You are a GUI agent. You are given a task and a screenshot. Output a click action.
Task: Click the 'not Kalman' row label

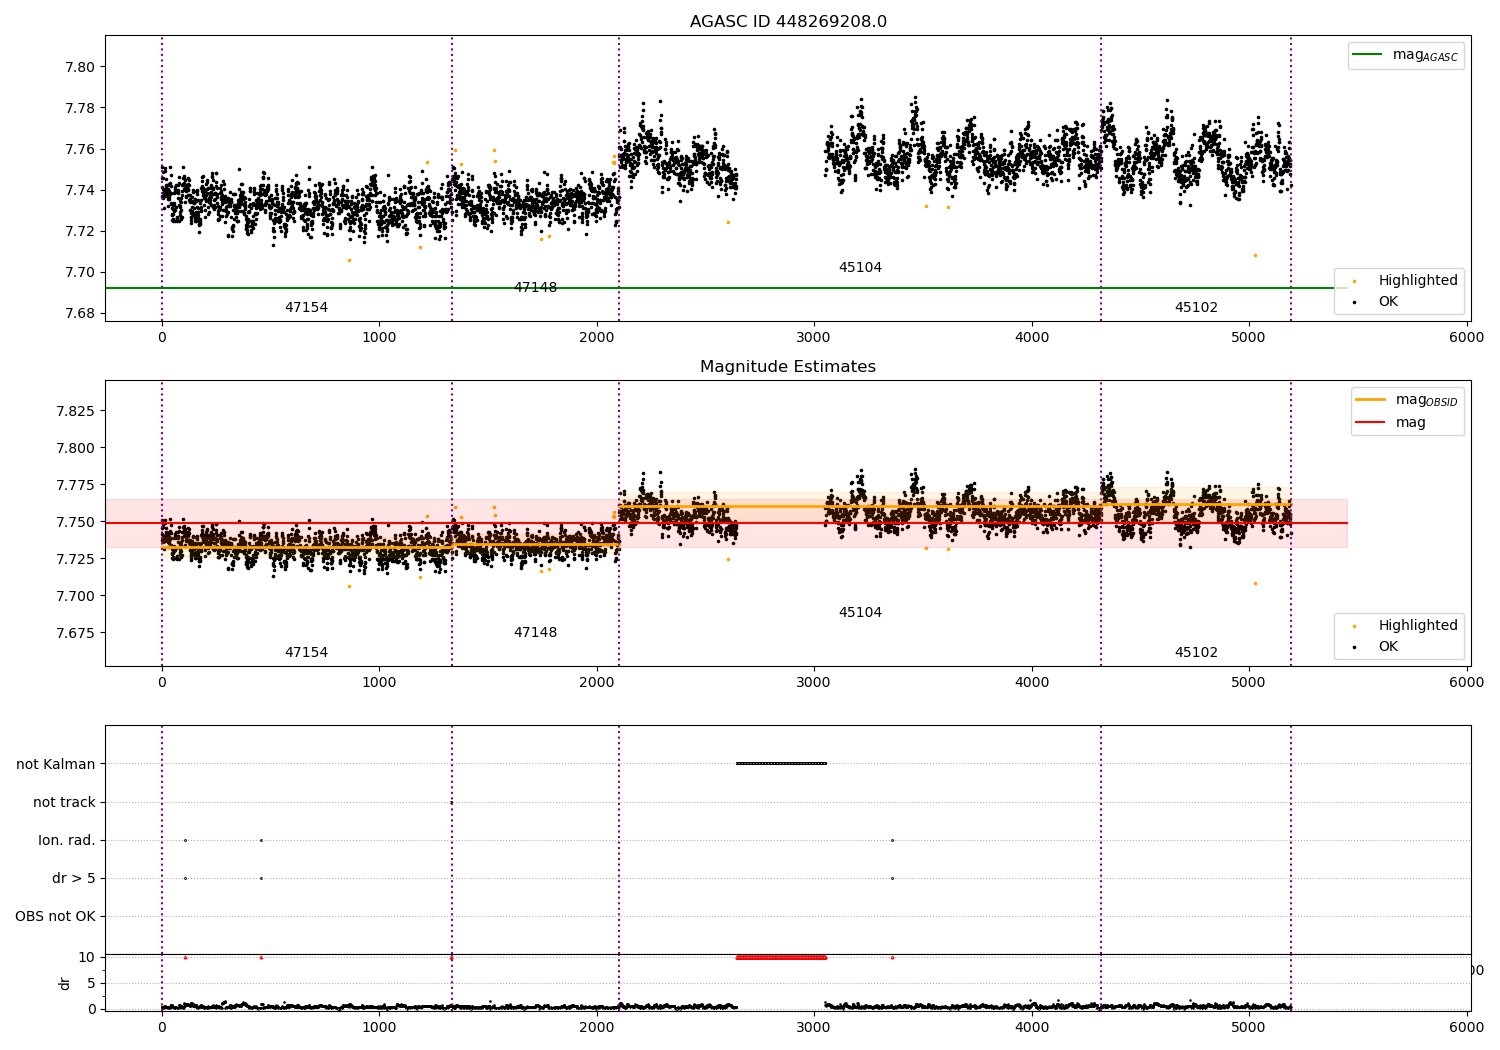[56, 764]
